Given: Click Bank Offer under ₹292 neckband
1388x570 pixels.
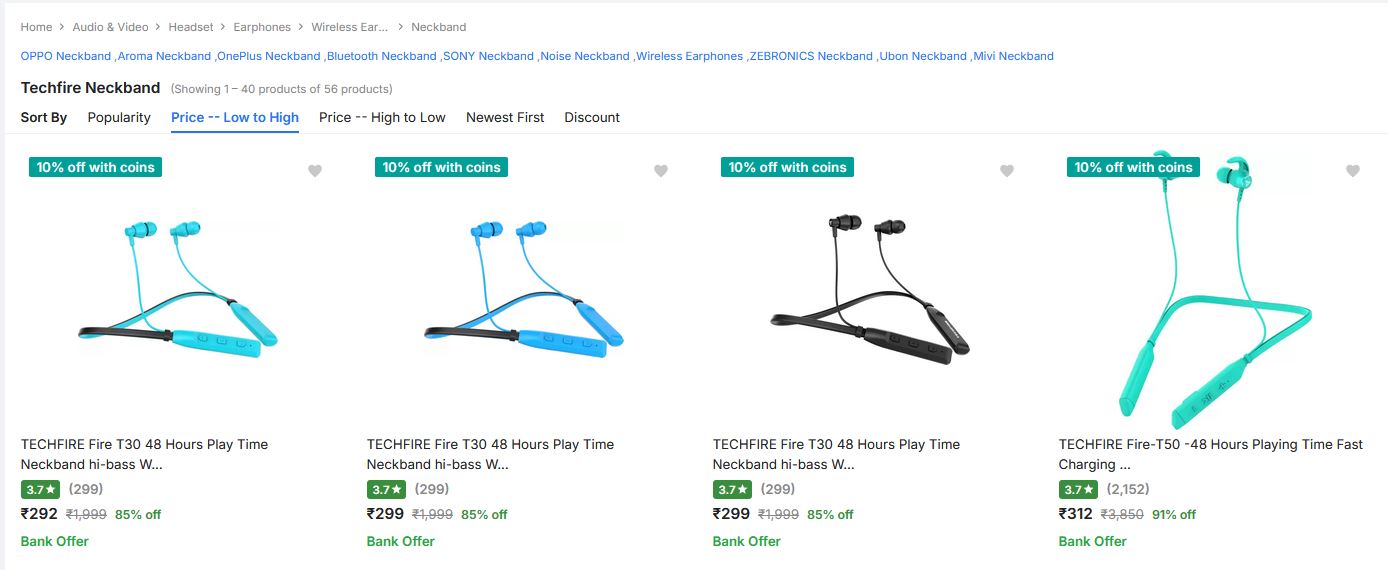Looking at the screenshot, I should pos(55,541).
